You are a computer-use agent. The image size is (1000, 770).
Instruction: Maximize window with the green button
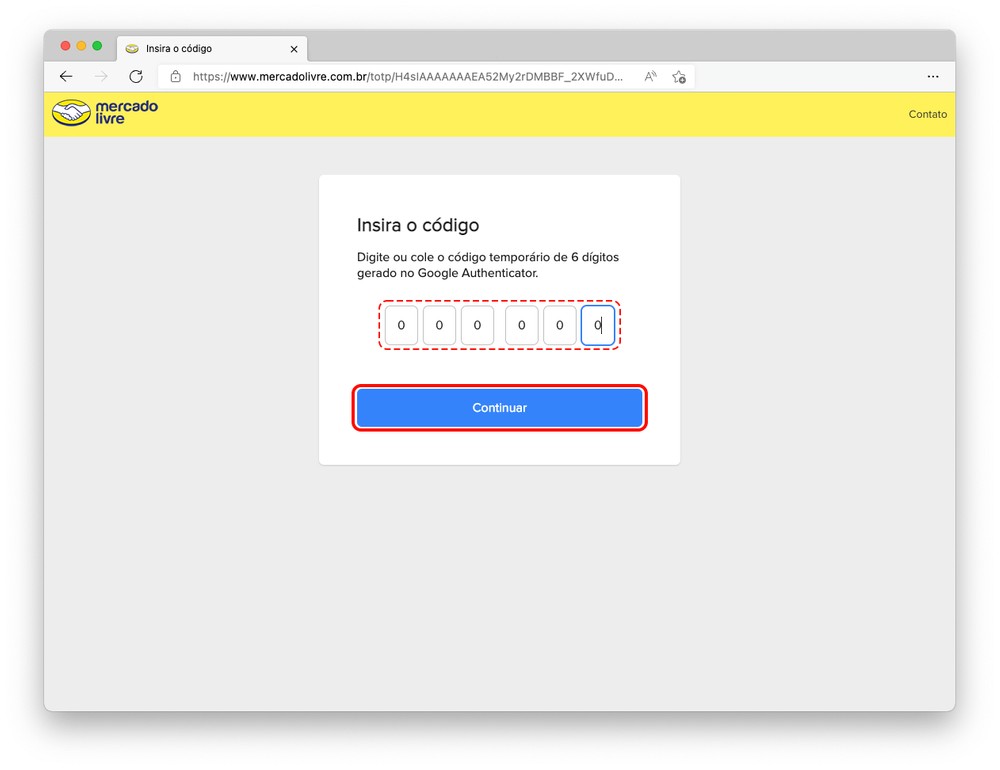click(x=97, y=46)
